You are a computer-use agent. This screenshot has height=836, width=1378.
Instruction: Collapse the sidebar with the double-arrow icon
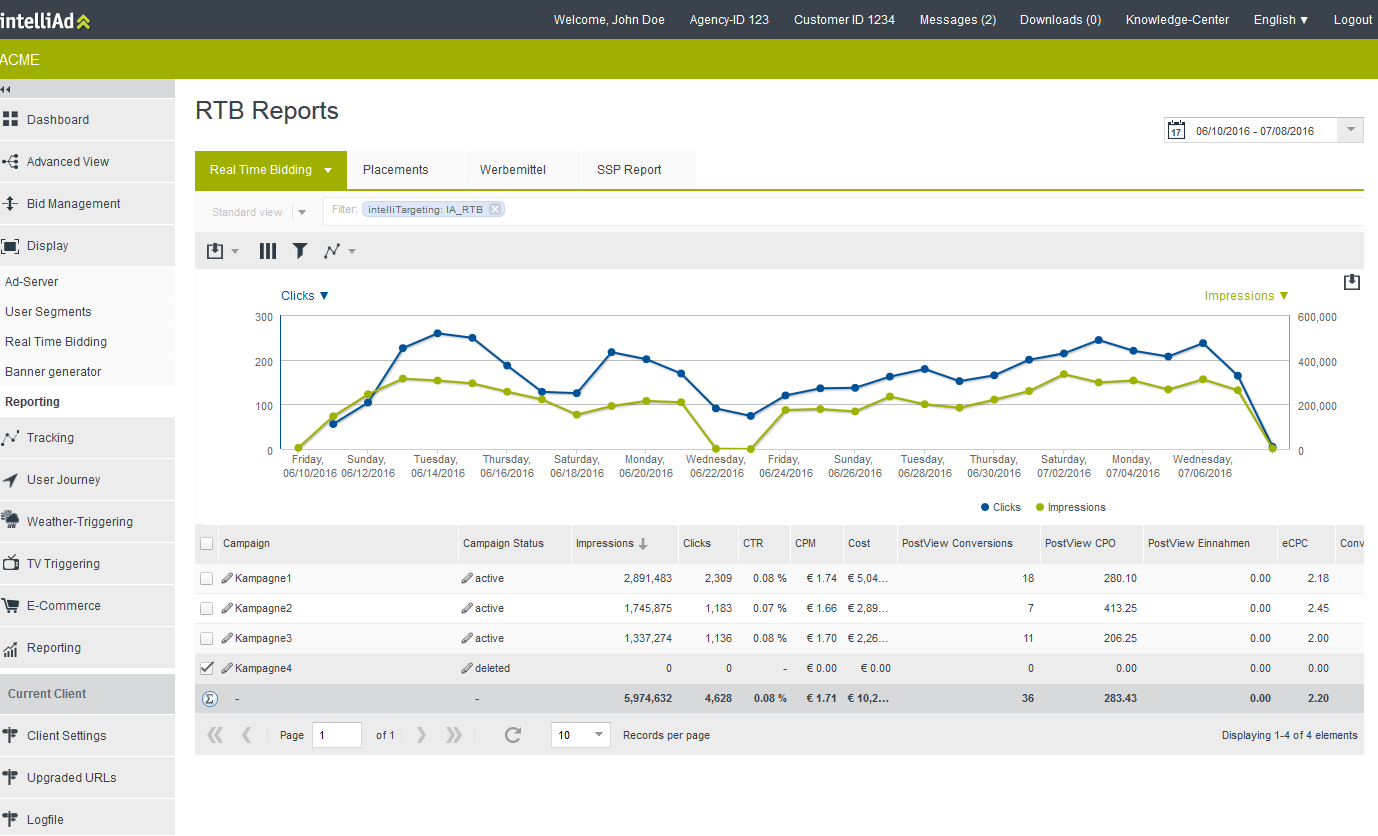[6, 89]
